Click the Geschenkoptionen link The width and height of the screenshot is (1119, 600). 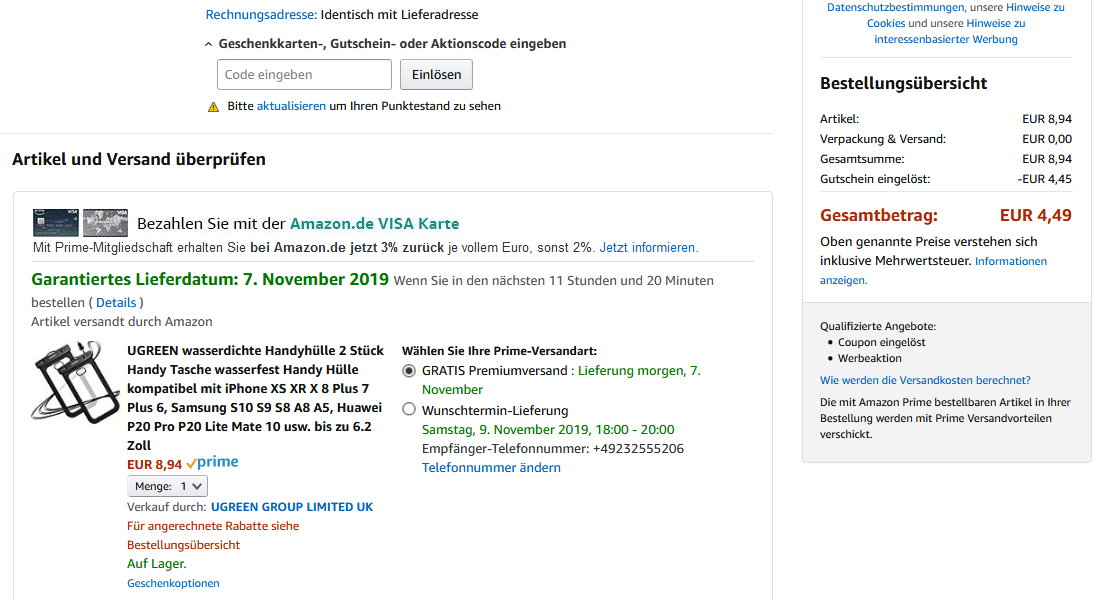coord(173,583)
